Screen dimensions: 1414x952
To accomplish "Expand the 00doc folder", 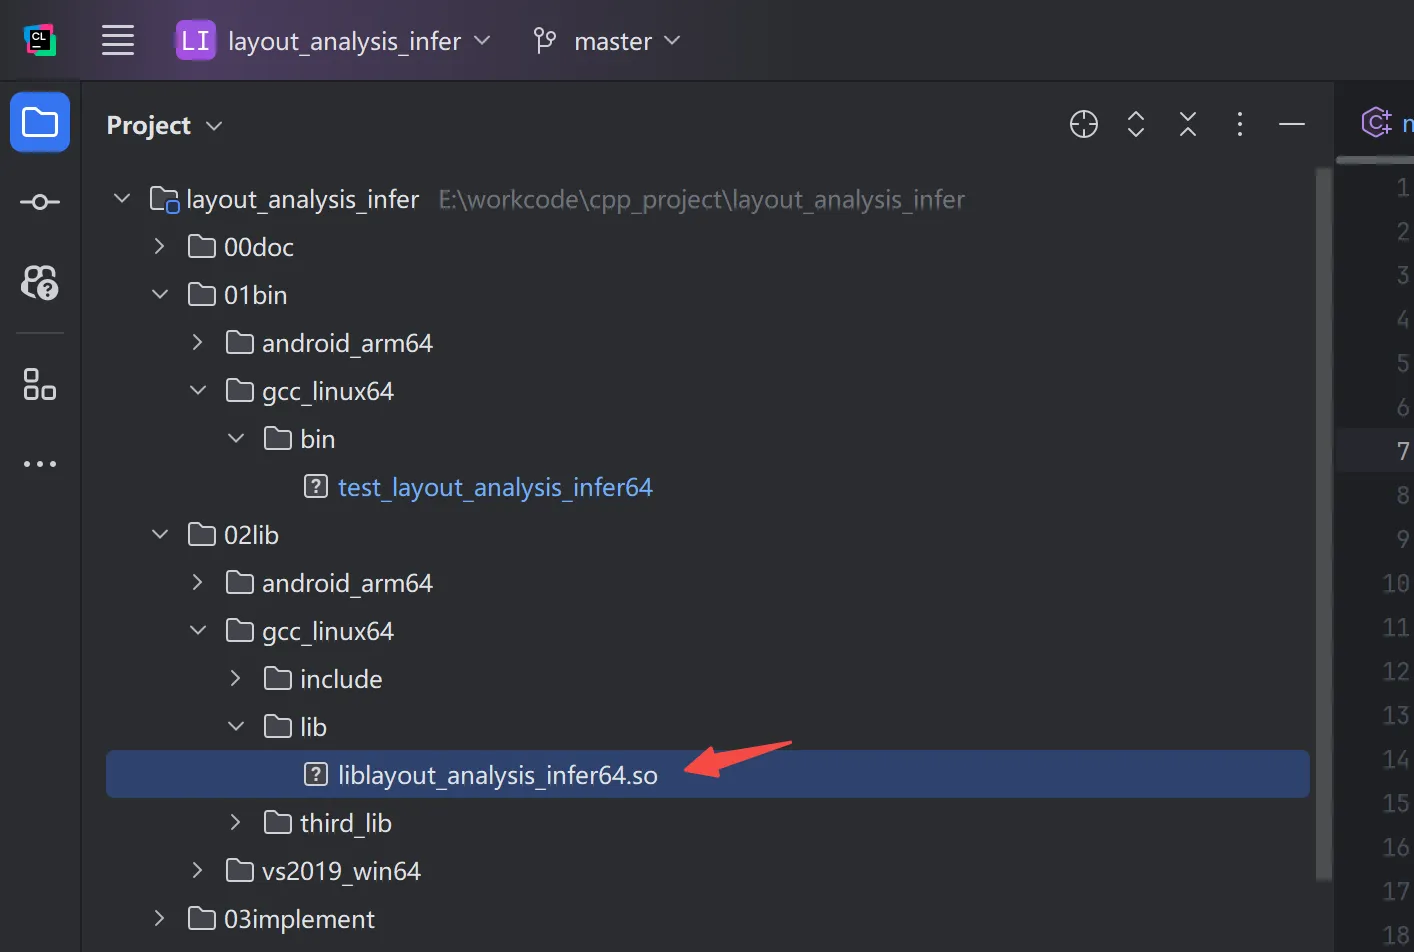I will (x=159, y=246).
